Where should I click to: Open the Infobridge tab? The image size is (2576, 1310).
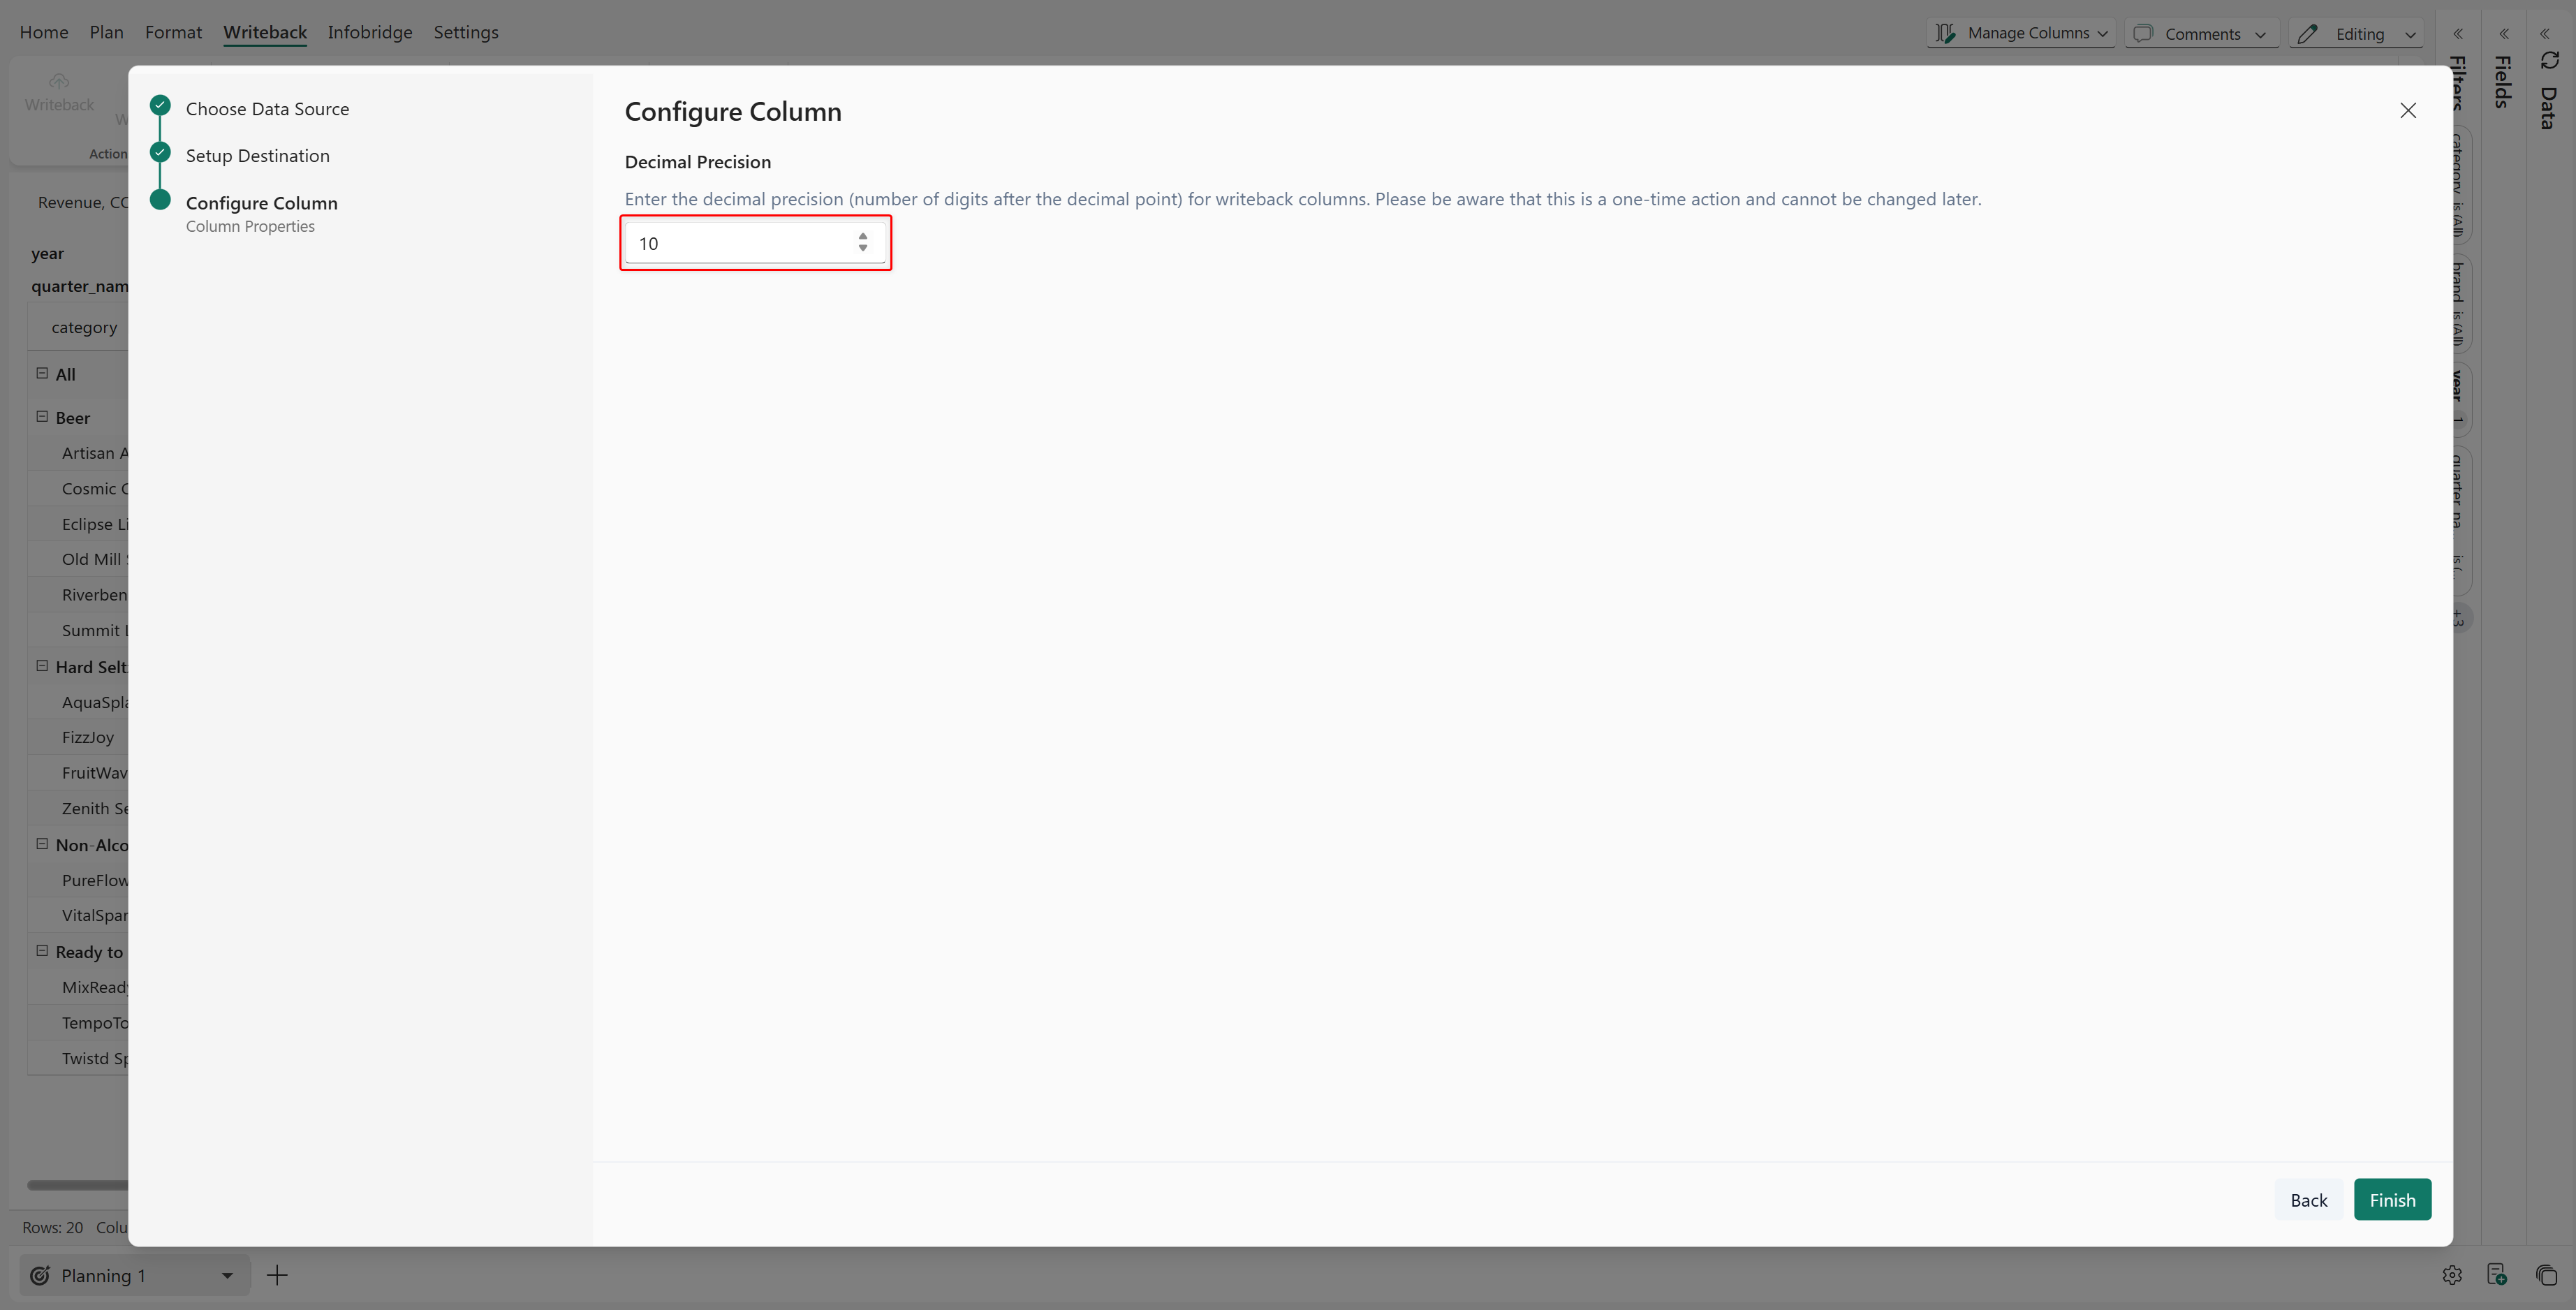tap(369, 32)
